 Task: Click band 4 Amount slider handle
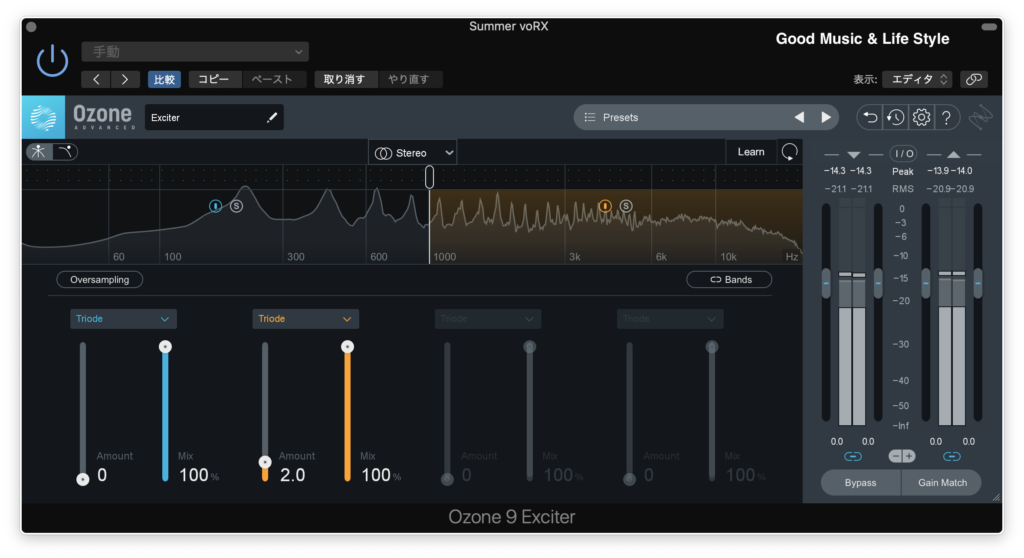630,480
